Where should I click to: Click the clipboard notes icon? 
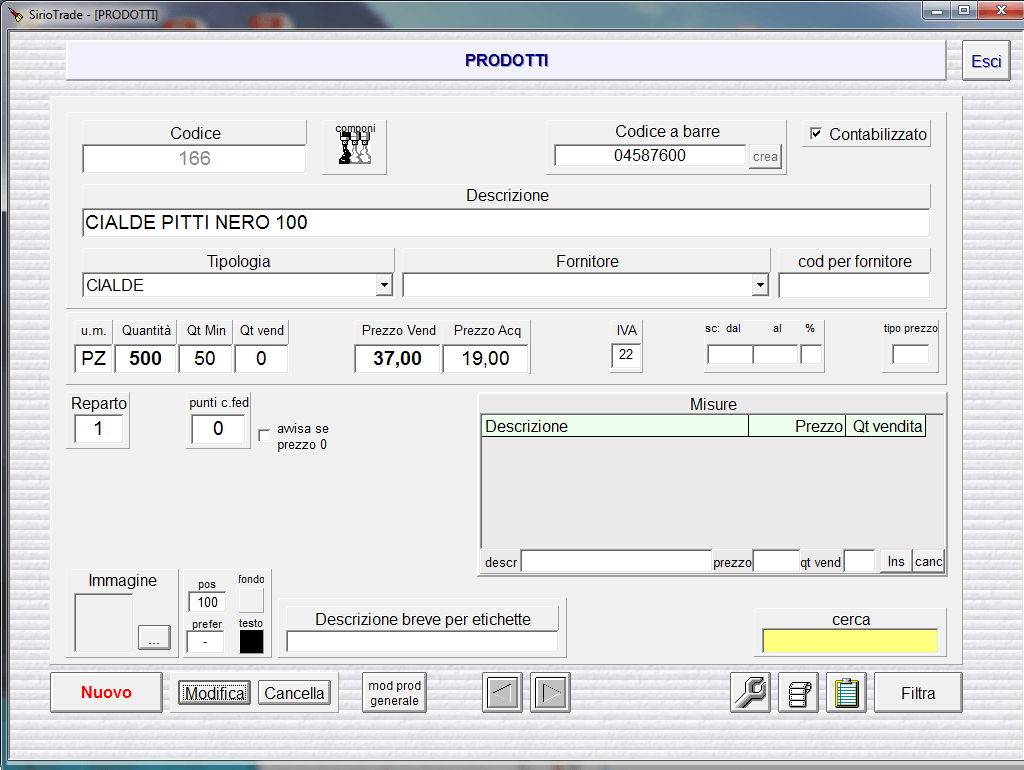point(846,692)
